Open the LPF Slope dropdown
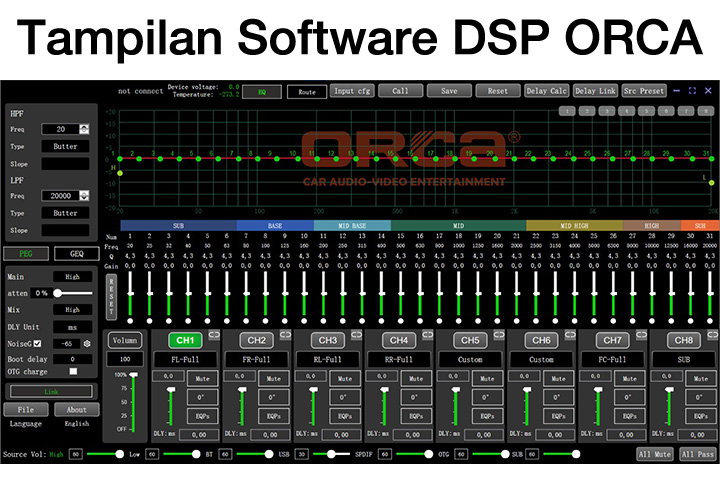The image size is (720, 480). point(65,230)
